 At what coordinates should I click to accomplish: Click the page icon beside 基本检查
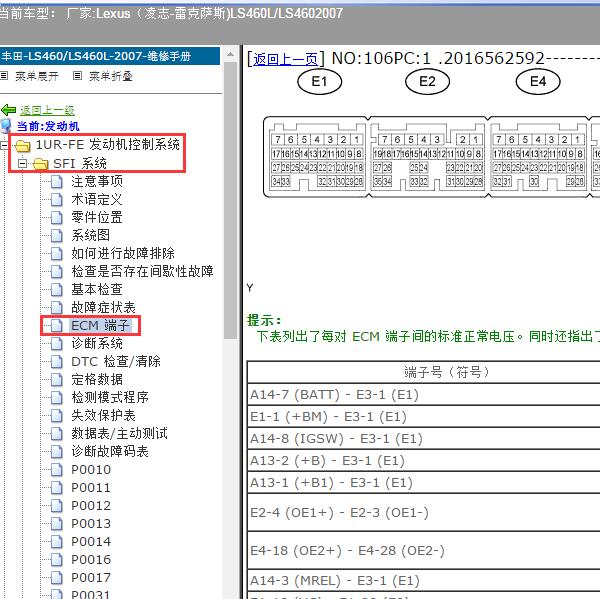(x=57, y=289)
